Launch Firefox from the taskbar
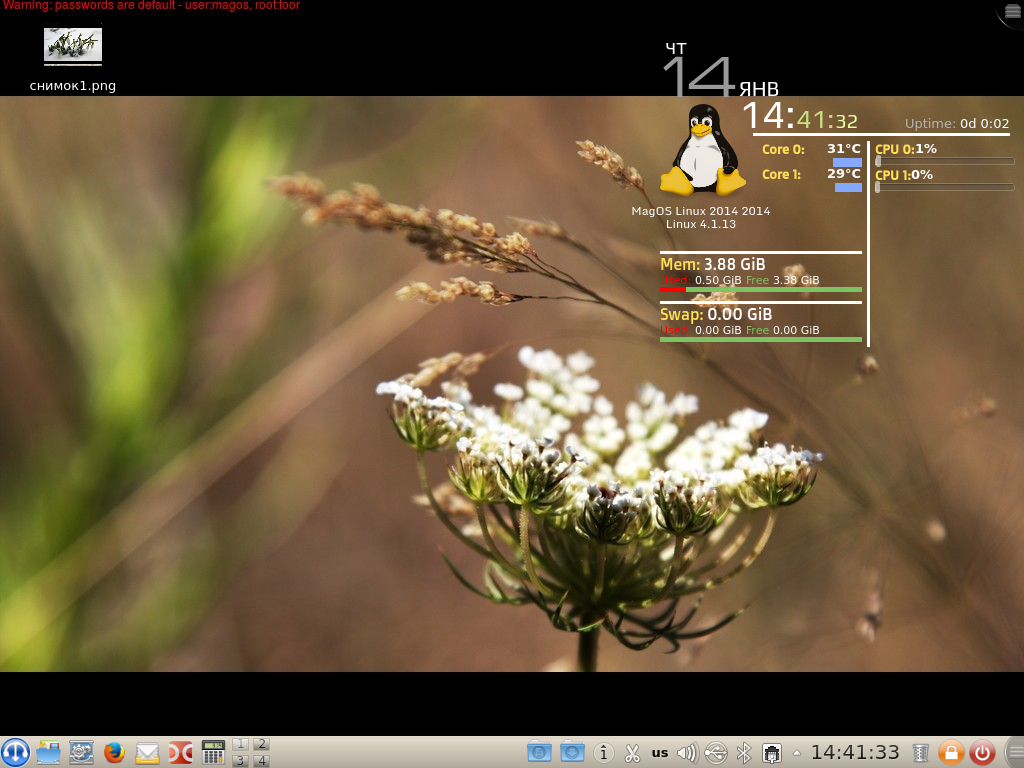1024x768 pixels. [x=114, y=752]
